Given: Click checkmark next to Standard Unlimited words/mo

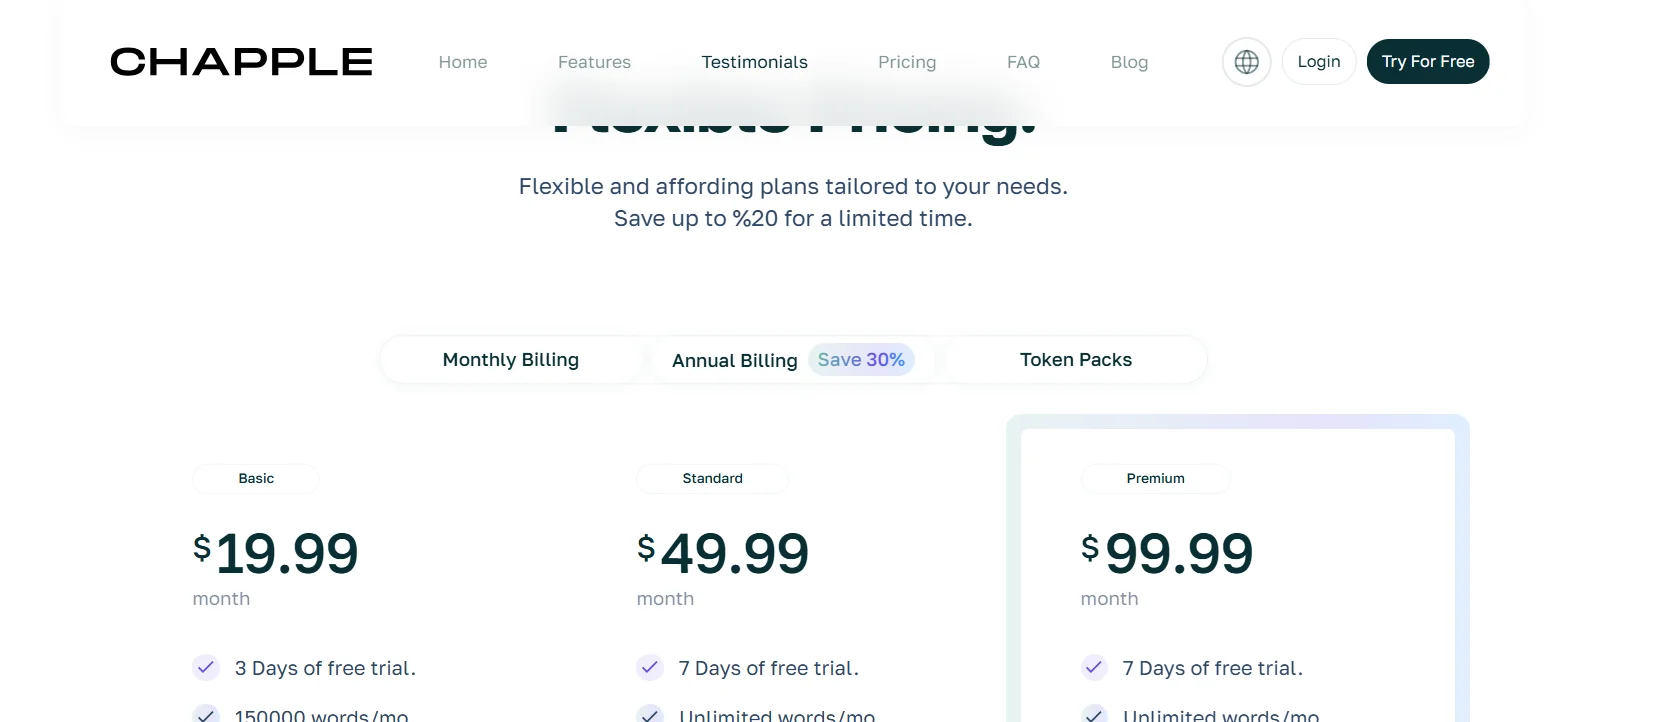Looking at the screenshot, I should point(650,714).
